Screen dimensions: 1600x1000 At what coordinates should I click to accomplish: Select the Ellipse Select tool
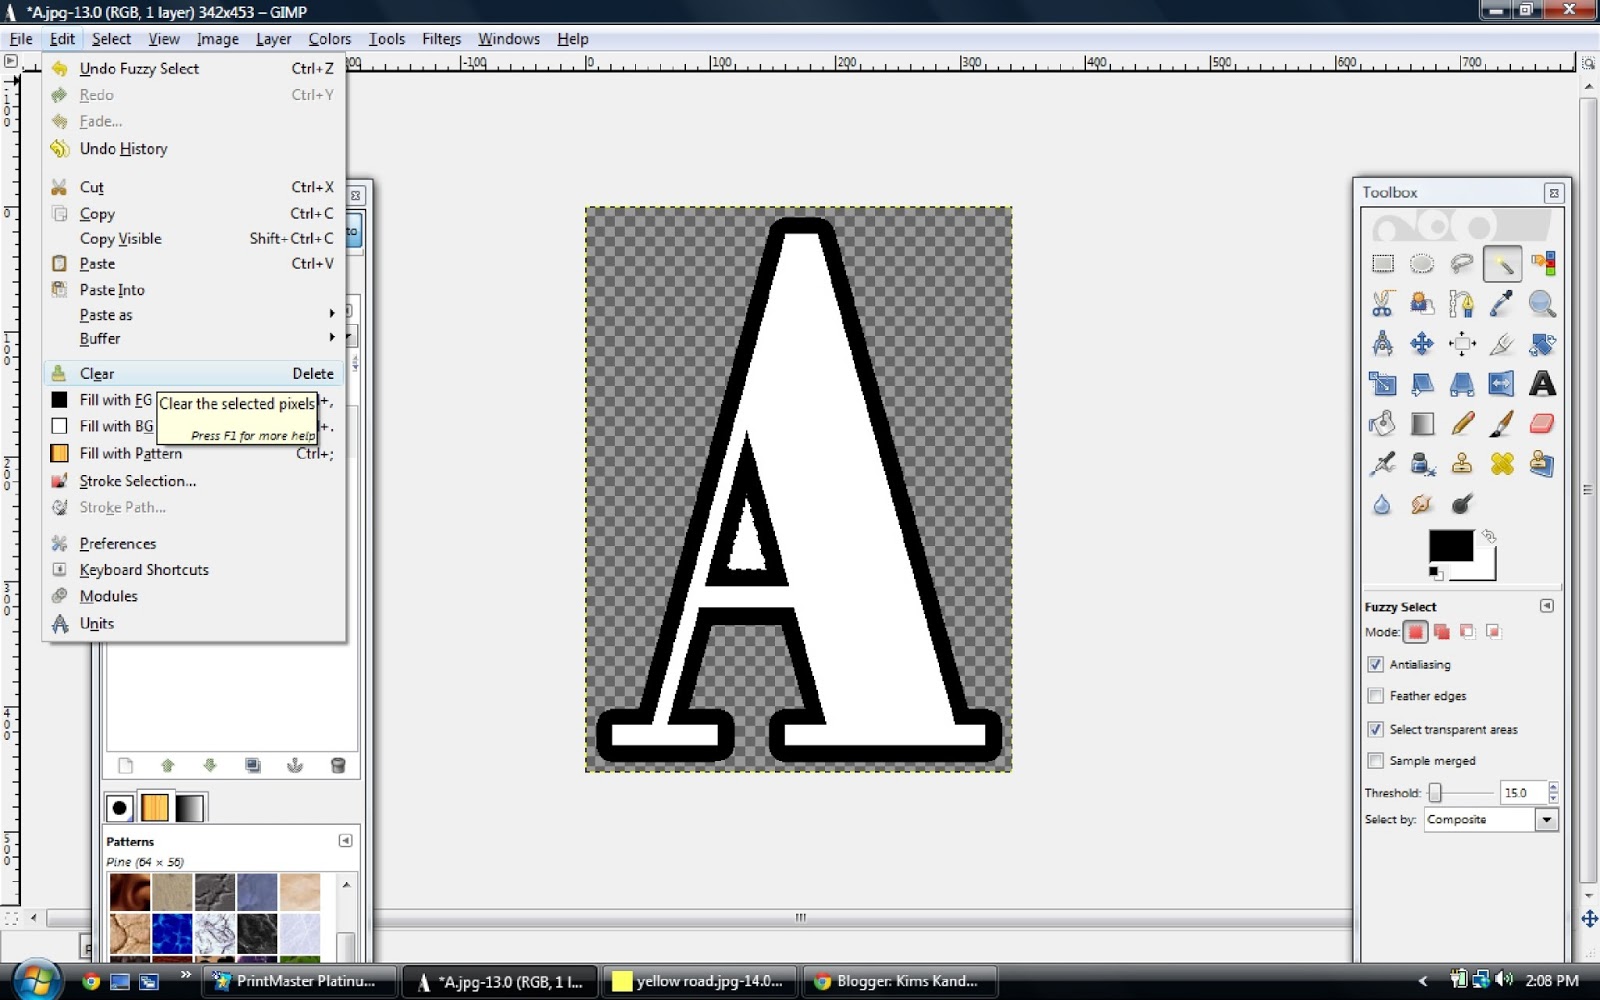1422,264
